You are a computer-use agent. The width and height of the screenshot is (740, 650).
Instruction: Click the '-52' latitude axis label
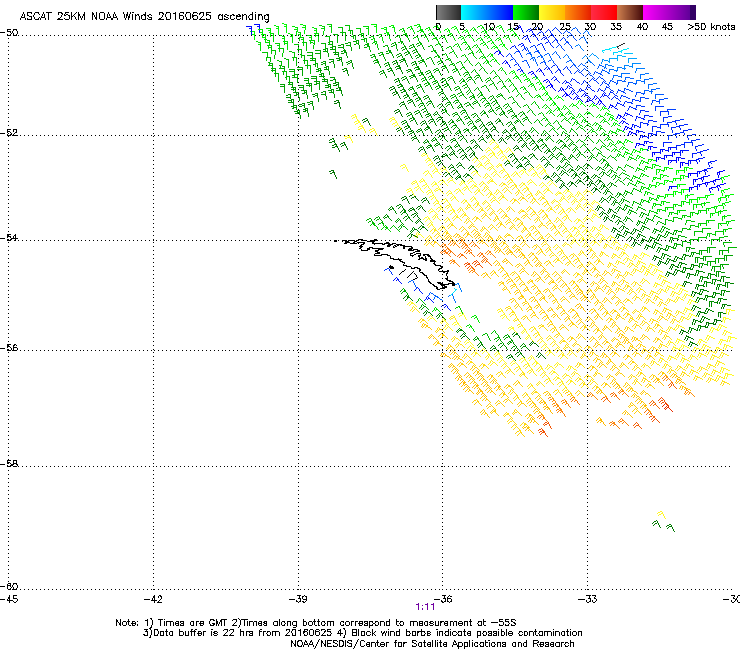coord(9,133)
